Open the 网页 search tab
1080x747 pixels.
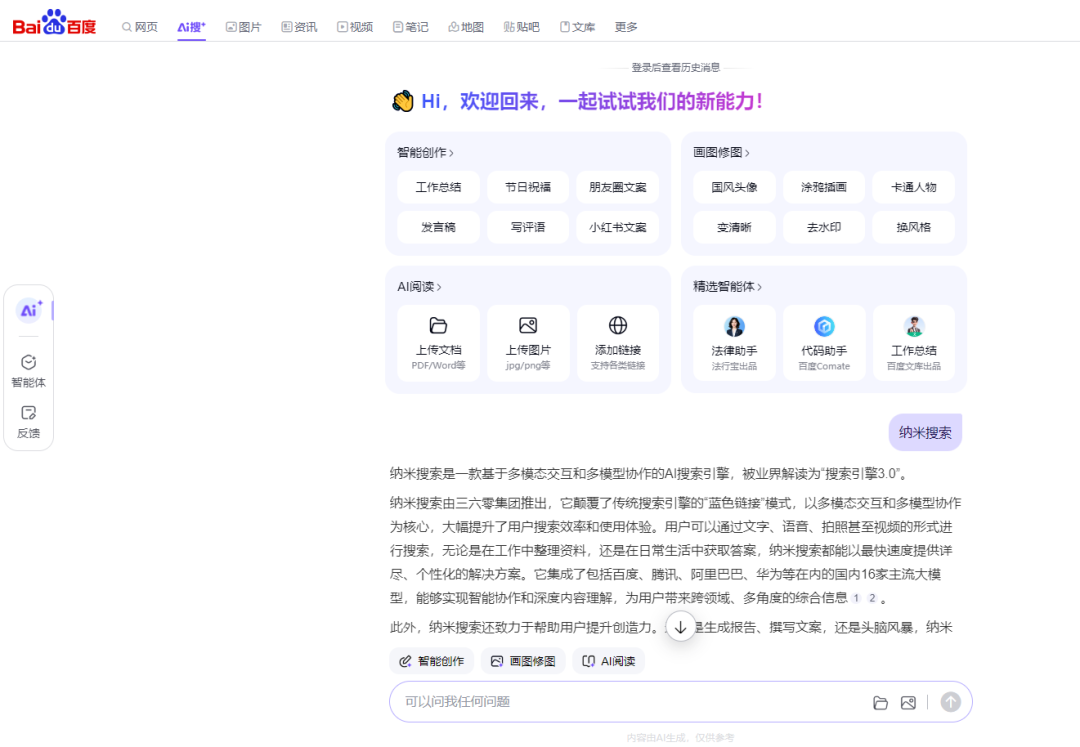(x=140, y=27)
